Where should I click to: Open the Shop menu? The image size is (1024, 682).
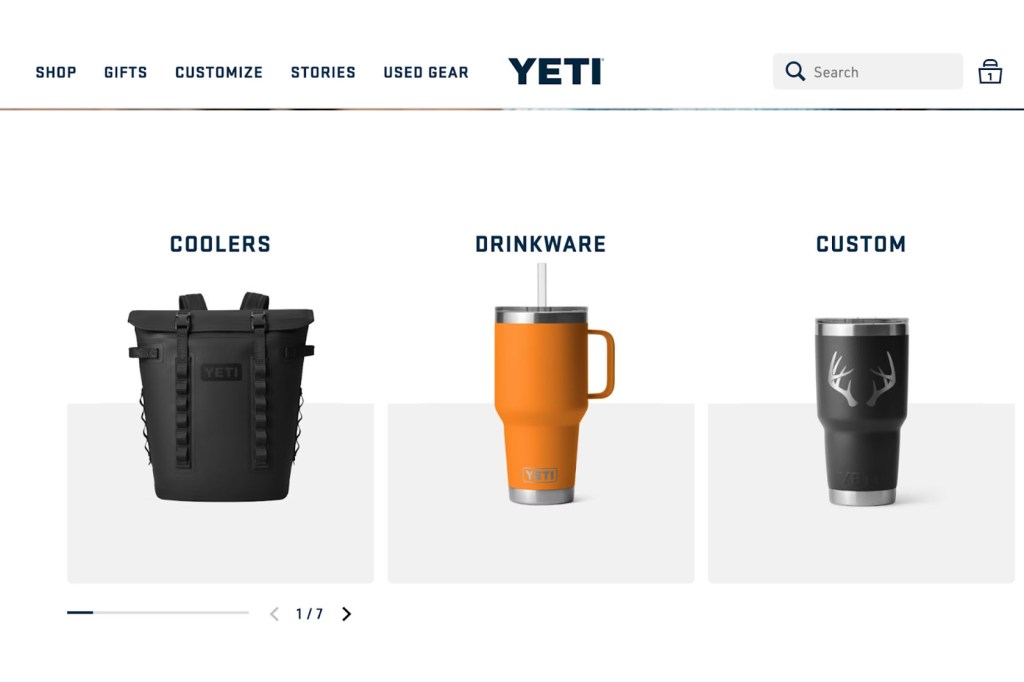tap(56, 72)
